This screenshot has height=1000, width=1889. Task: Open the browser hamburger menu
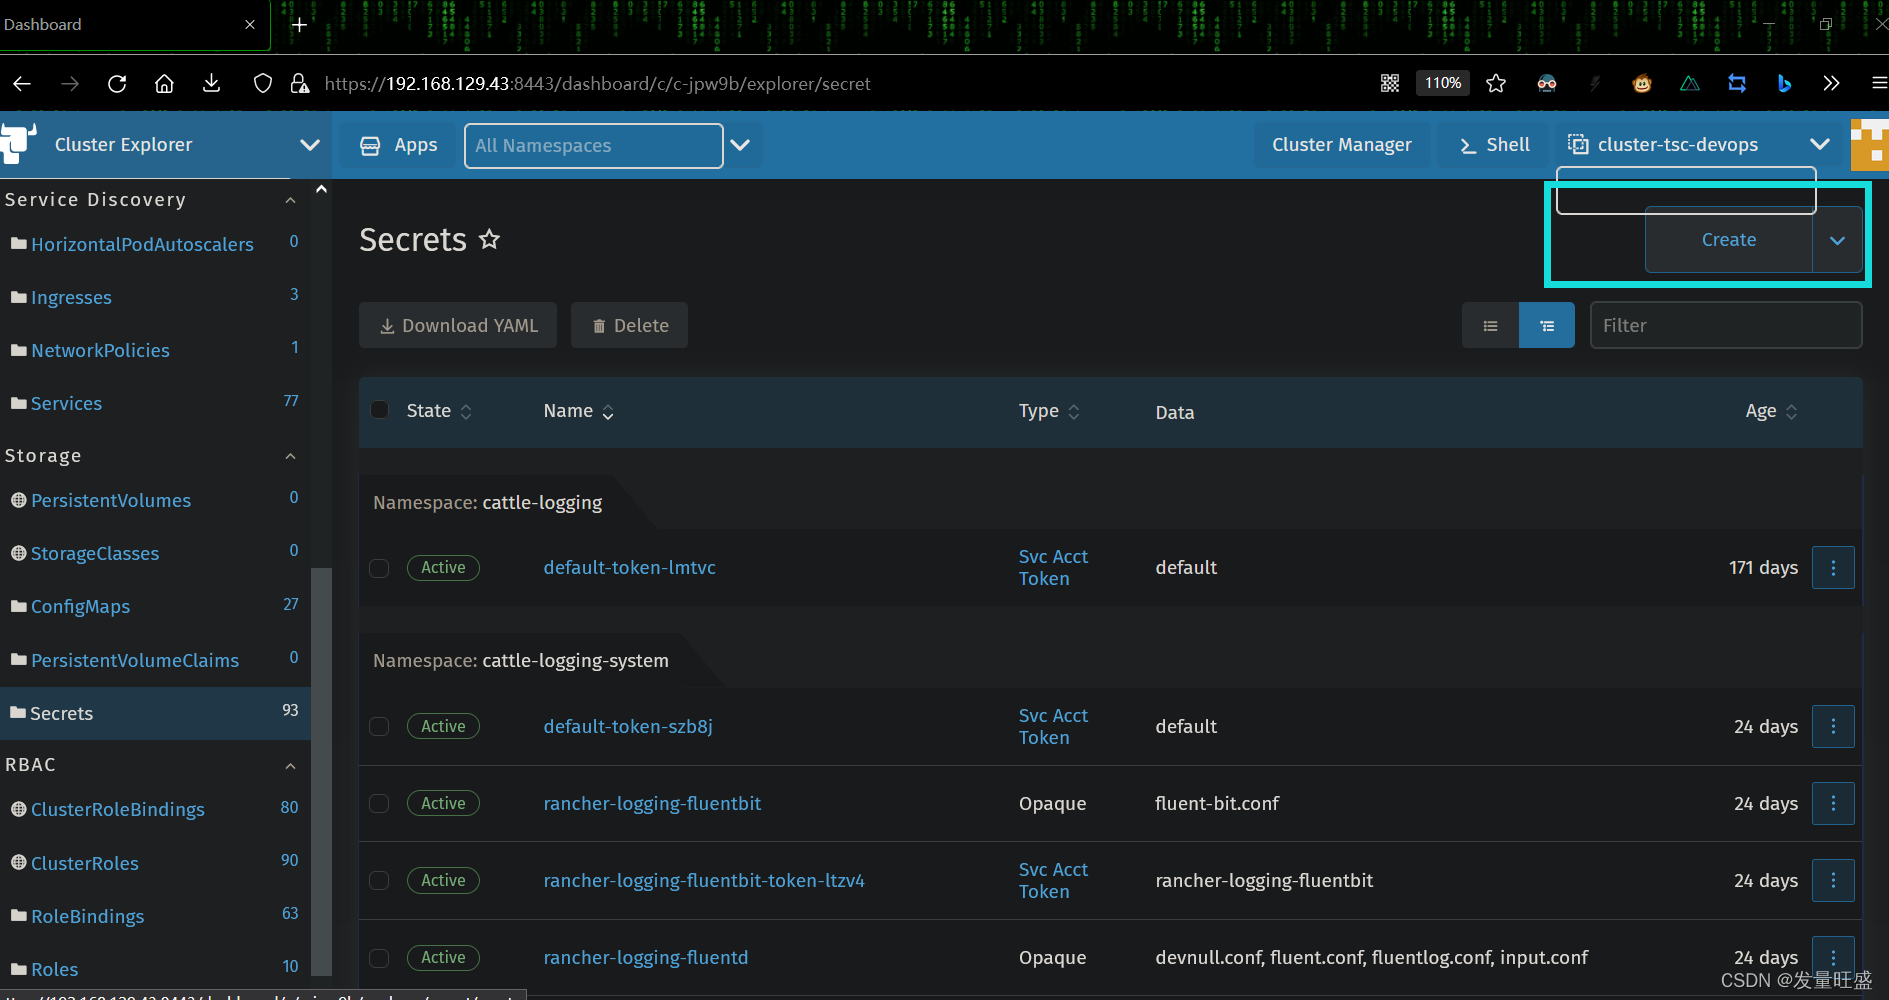coord(1879,83)
